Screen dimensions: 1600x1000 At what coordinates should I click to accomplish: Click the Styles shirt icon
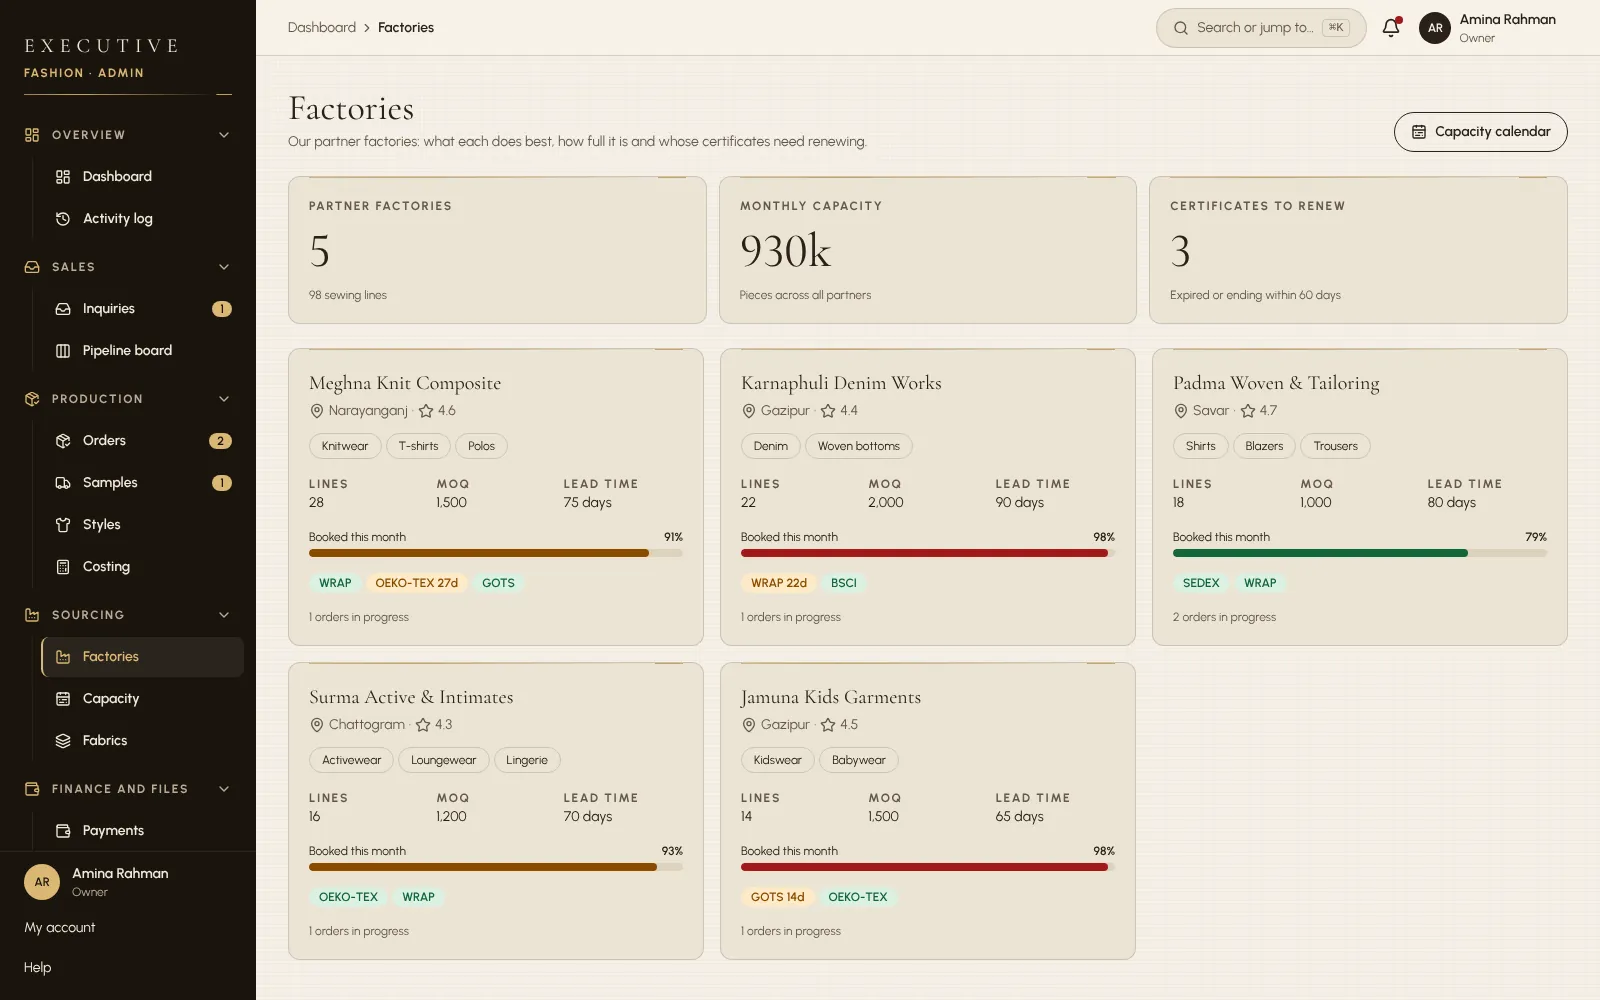point(63,525)
